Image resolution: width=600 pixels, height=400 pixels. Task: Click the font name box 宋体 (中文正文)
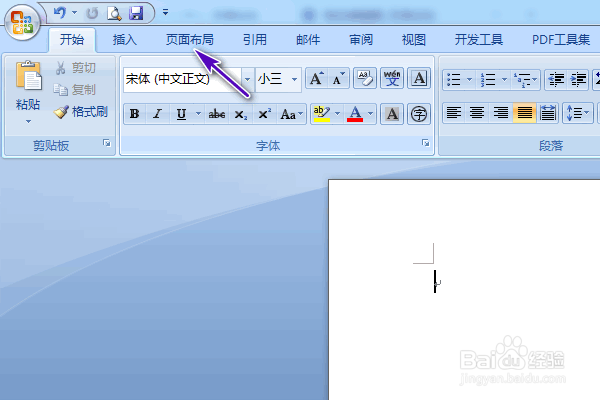coord(183,79)
